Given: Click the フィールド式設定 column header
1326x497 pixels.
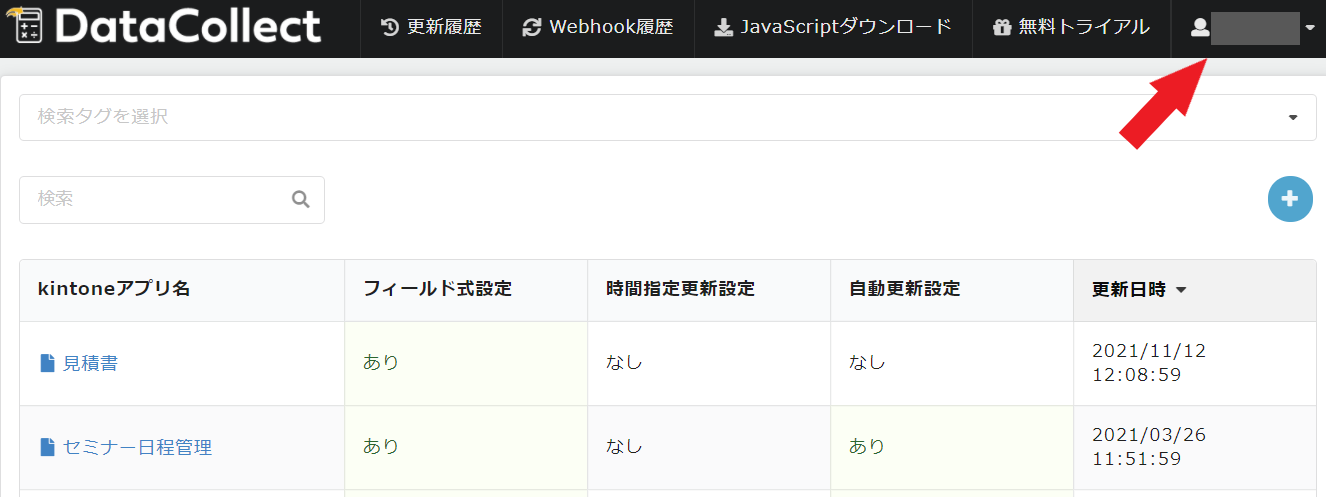Looking at the screenshot, I should (x=437, y=290).
